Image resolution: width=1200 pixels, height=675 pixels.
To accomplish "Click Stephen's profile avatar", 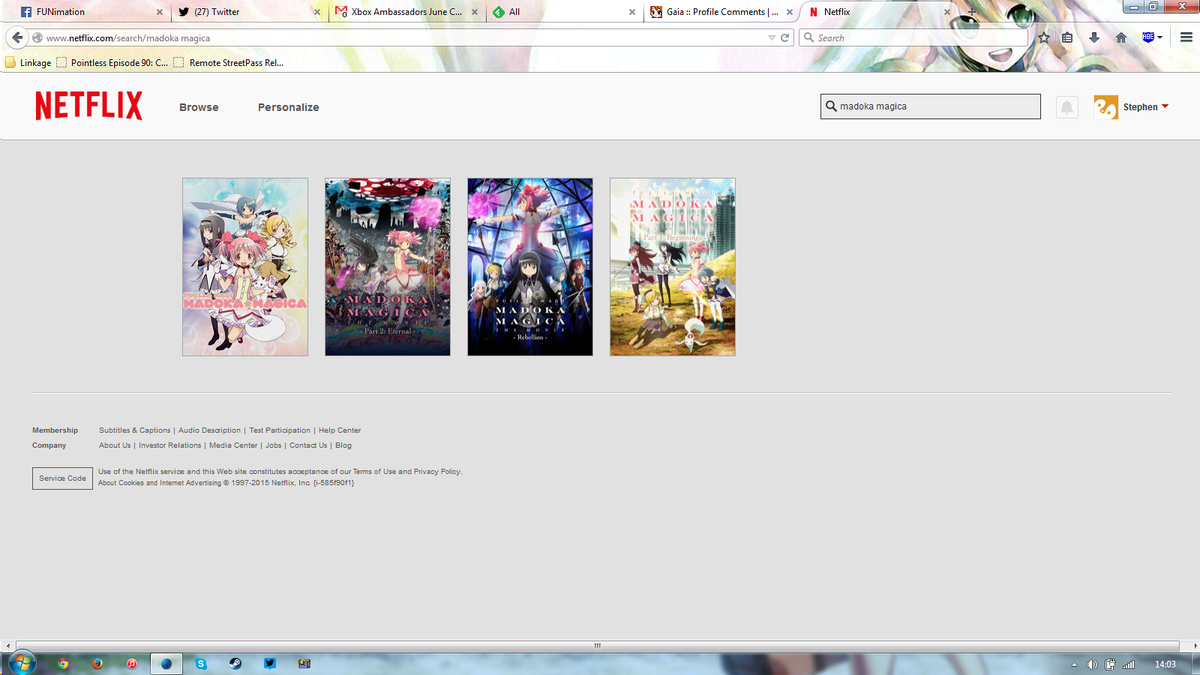I will [x=1105, y=107].
